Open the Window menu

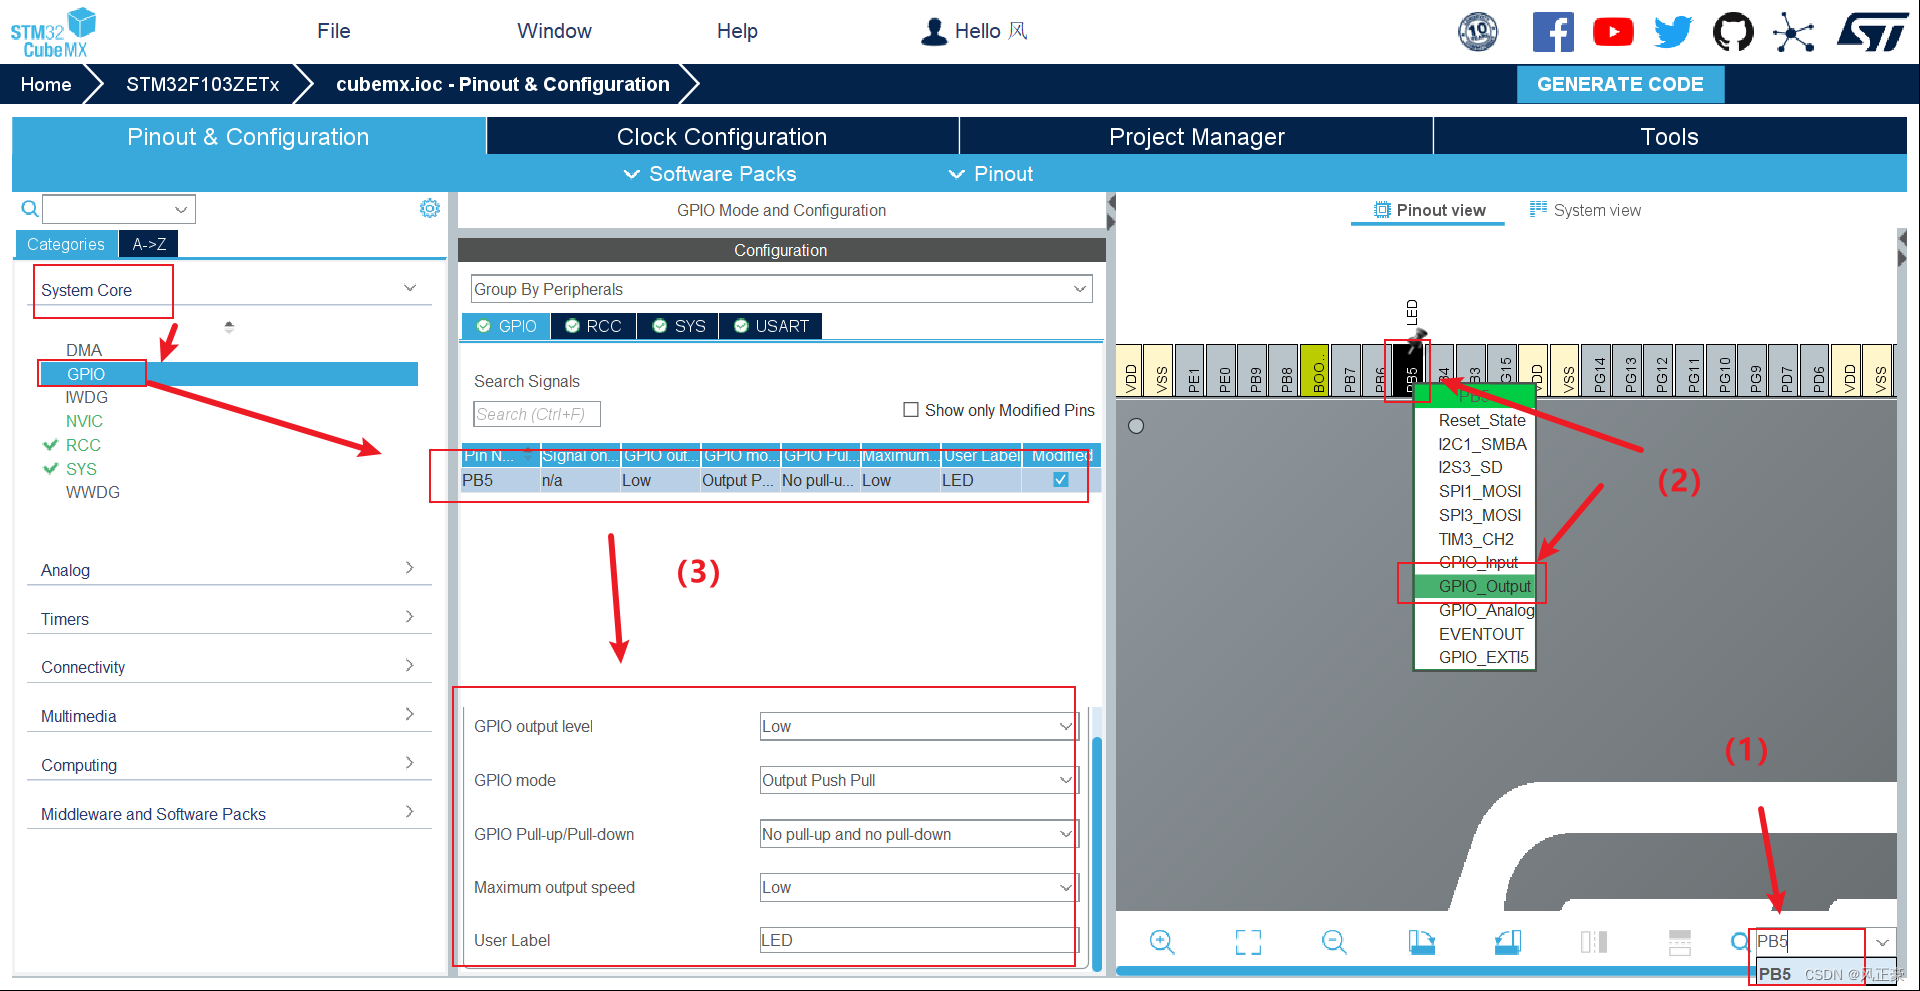click(555, 31)
